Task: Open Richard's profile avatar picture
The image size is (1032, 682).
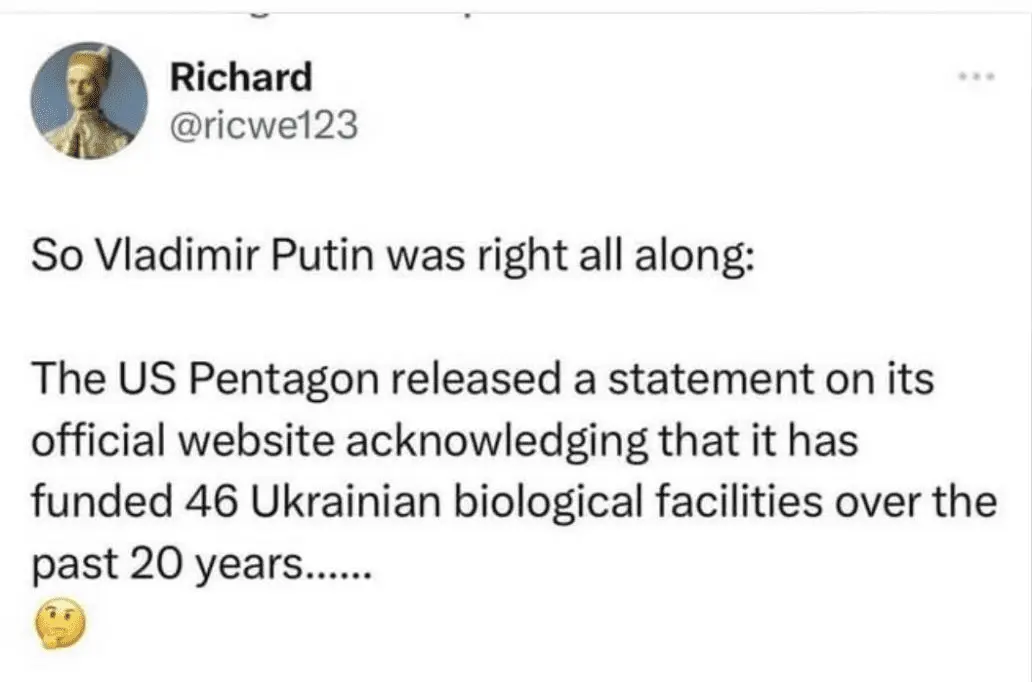Action: [x=89, y=101]
